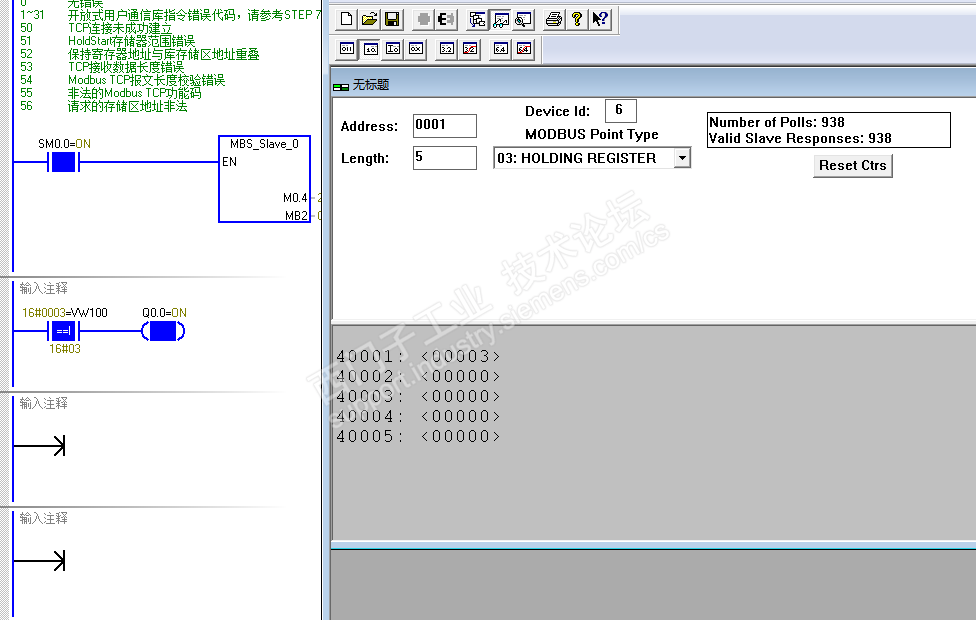Click error code 51 HoldStart row
Screen dimensions: 976x620
point(107,41)
